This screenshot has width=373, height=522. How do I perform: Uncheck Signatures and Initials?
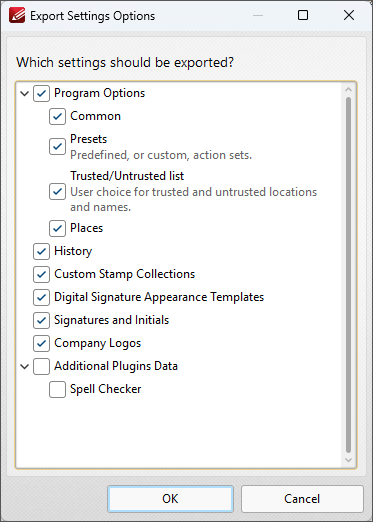tap(41, 320)
